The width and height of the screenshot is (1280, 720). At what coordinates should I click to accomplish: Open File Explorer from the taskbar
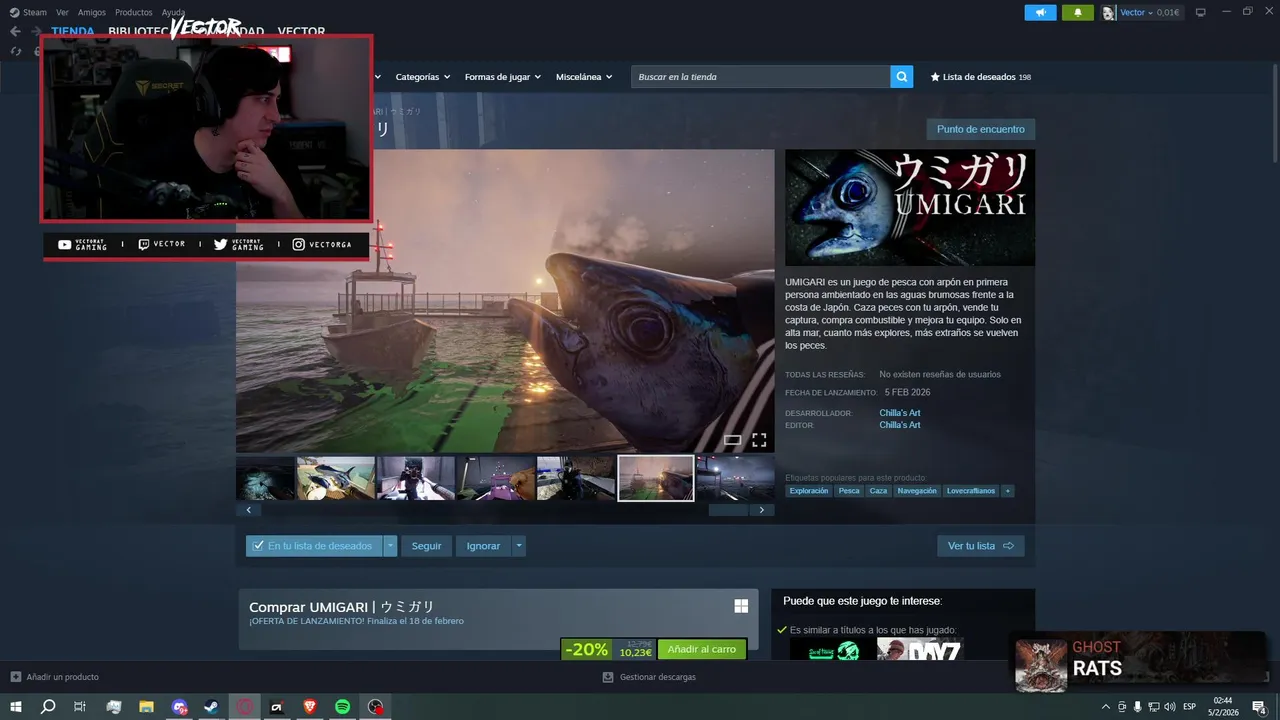pyautogui.click(x=146, y=707)
